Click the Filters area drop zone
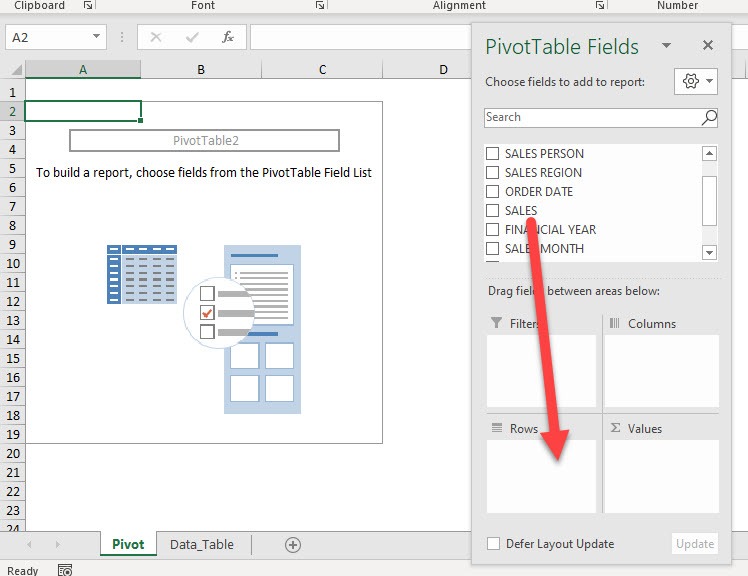The height and width of the screenshot is (576, 748). click(x=541, y=371)
